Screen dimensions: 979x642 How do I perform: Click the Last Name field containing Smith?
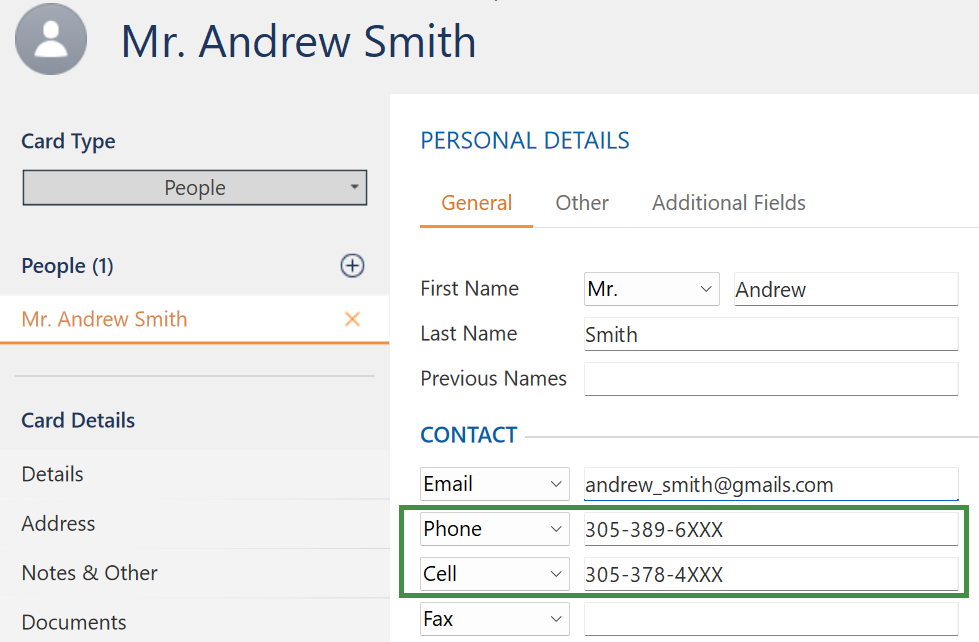coord(770,335)
